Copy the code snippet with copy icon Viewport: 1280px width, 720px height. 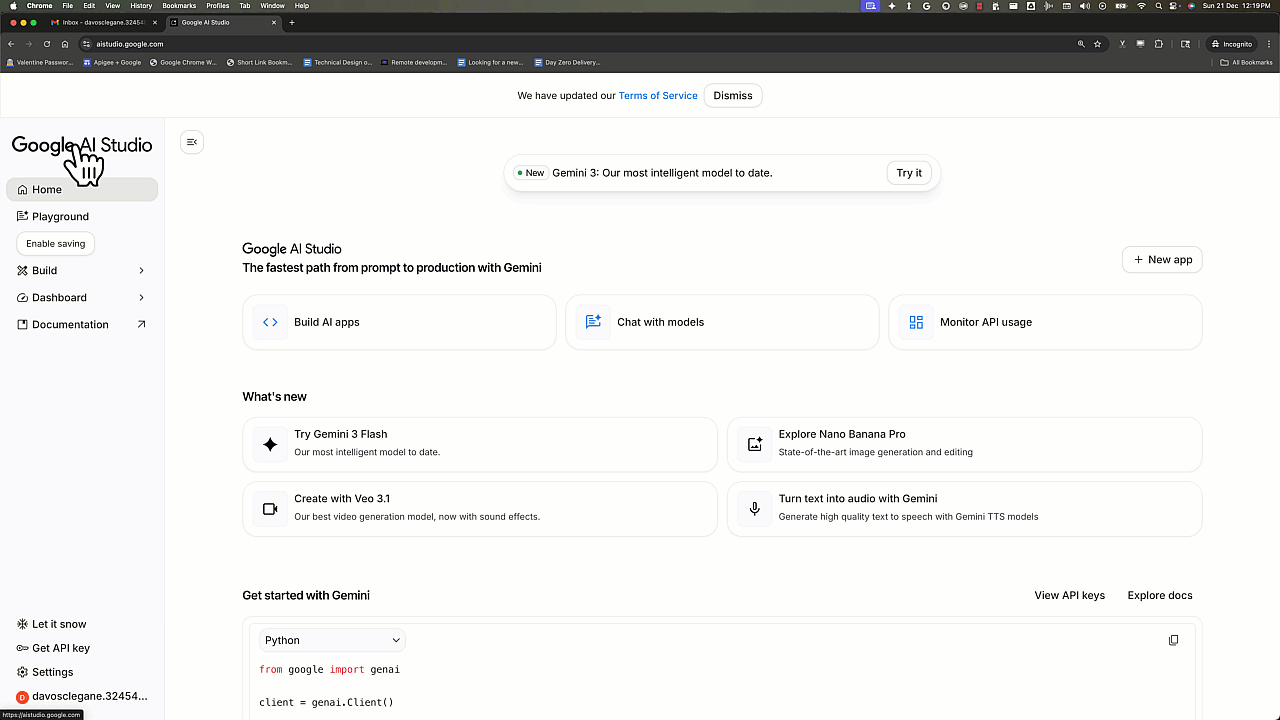click(x=1173, y=640)
